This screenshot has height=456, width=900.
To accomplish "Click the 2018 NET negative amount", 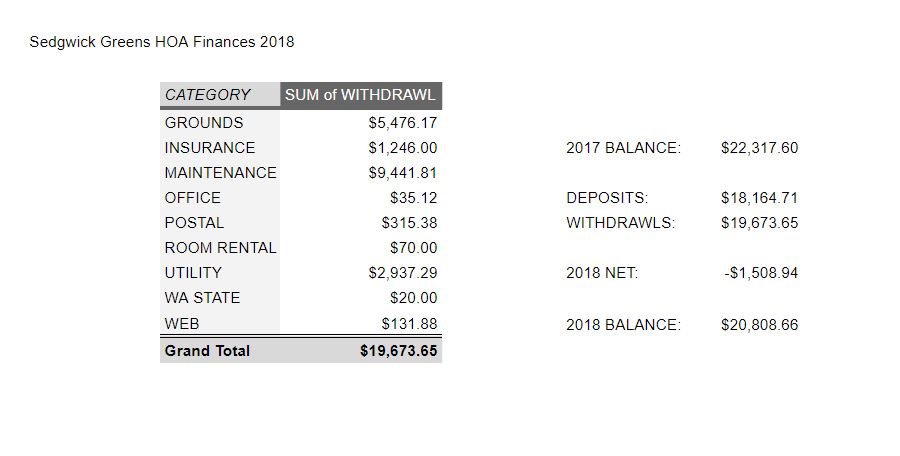I will tap(761, 273).
